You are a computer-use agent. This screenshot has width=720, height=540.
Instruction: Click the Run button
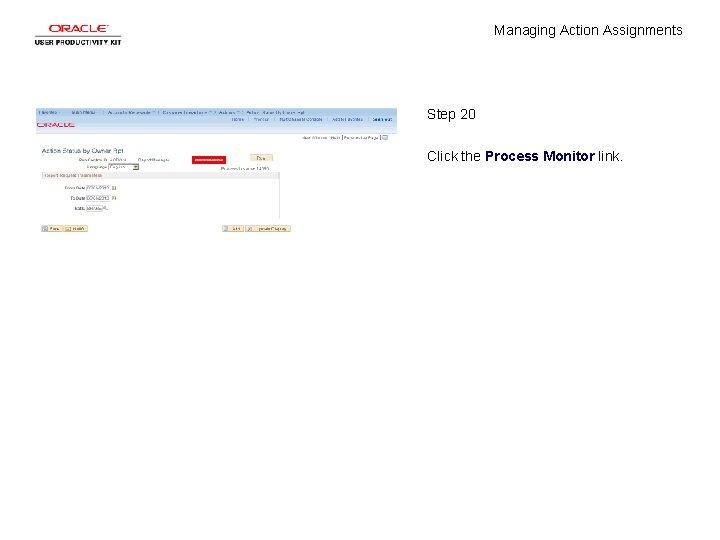coord(261,158)
